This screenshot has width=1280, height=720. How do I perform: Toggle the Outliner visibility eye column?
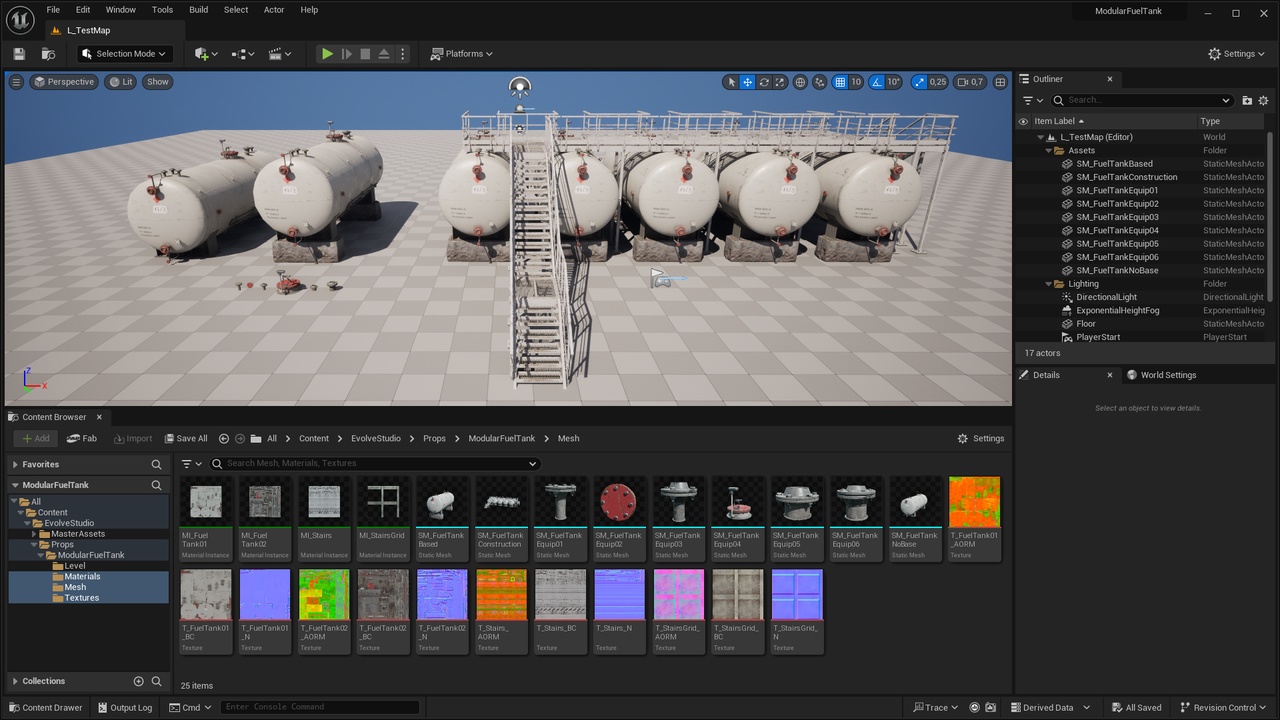pyautogui.click(x=1023, y=121)
